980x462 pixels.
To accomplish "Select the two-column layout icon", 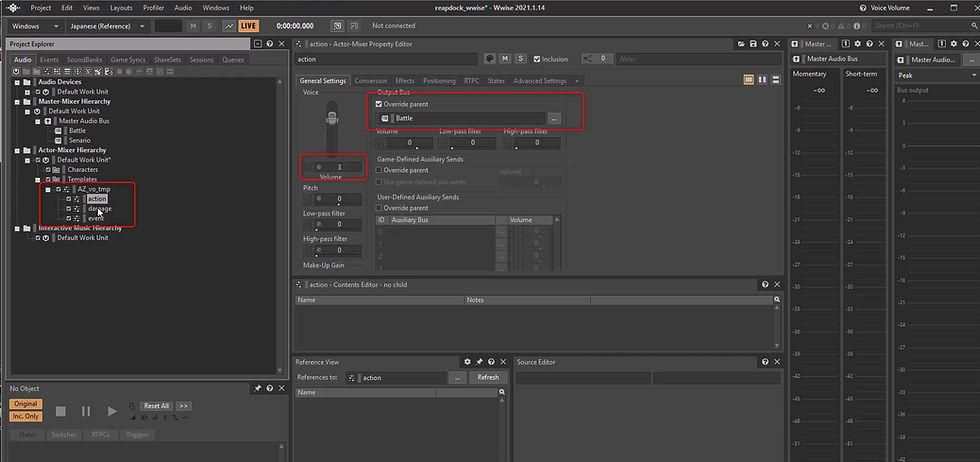I will coord(762,80).
